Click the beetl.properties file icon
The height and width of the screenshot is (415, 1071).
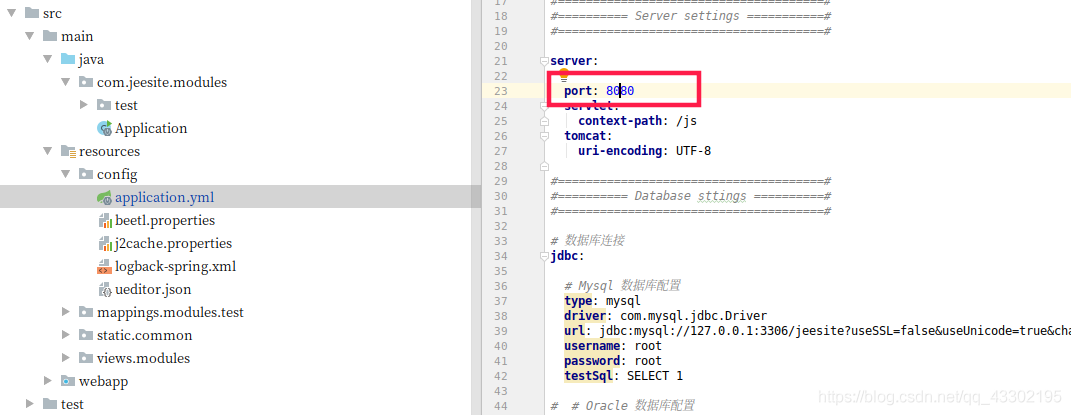coord(105,220)
